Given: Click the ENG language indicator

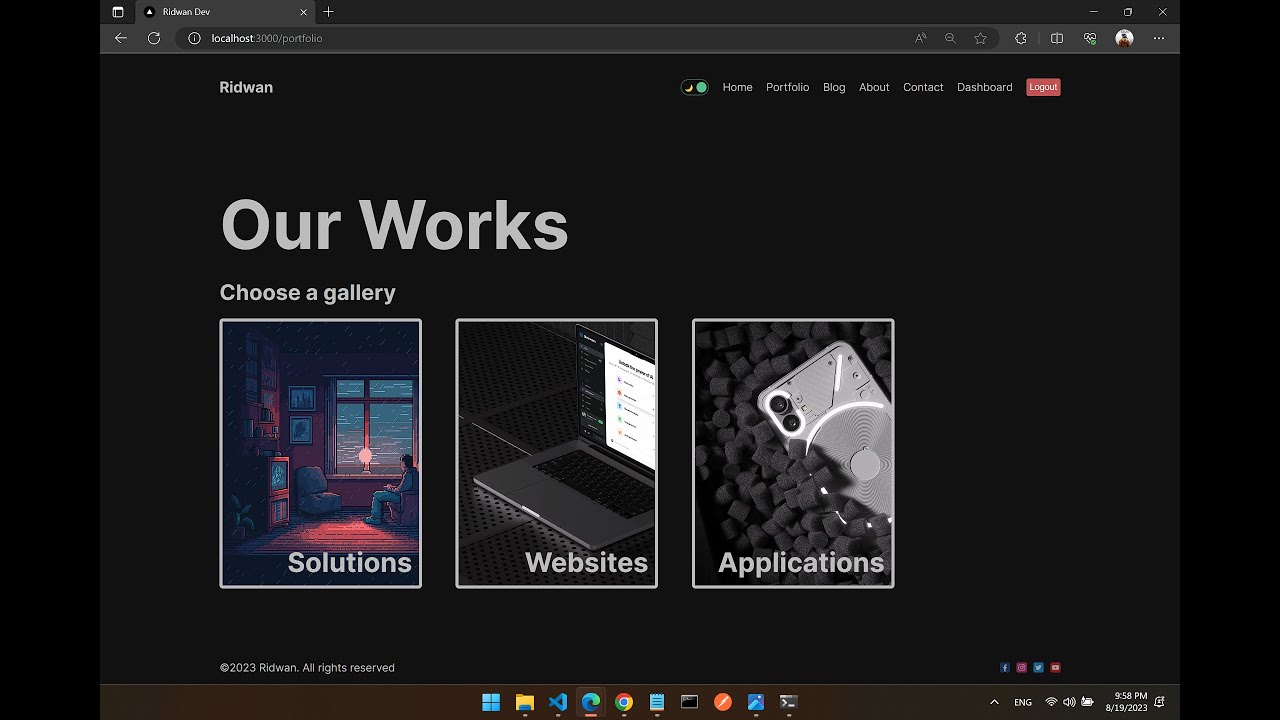Looking at the screenshot, I should point(1023,702).
